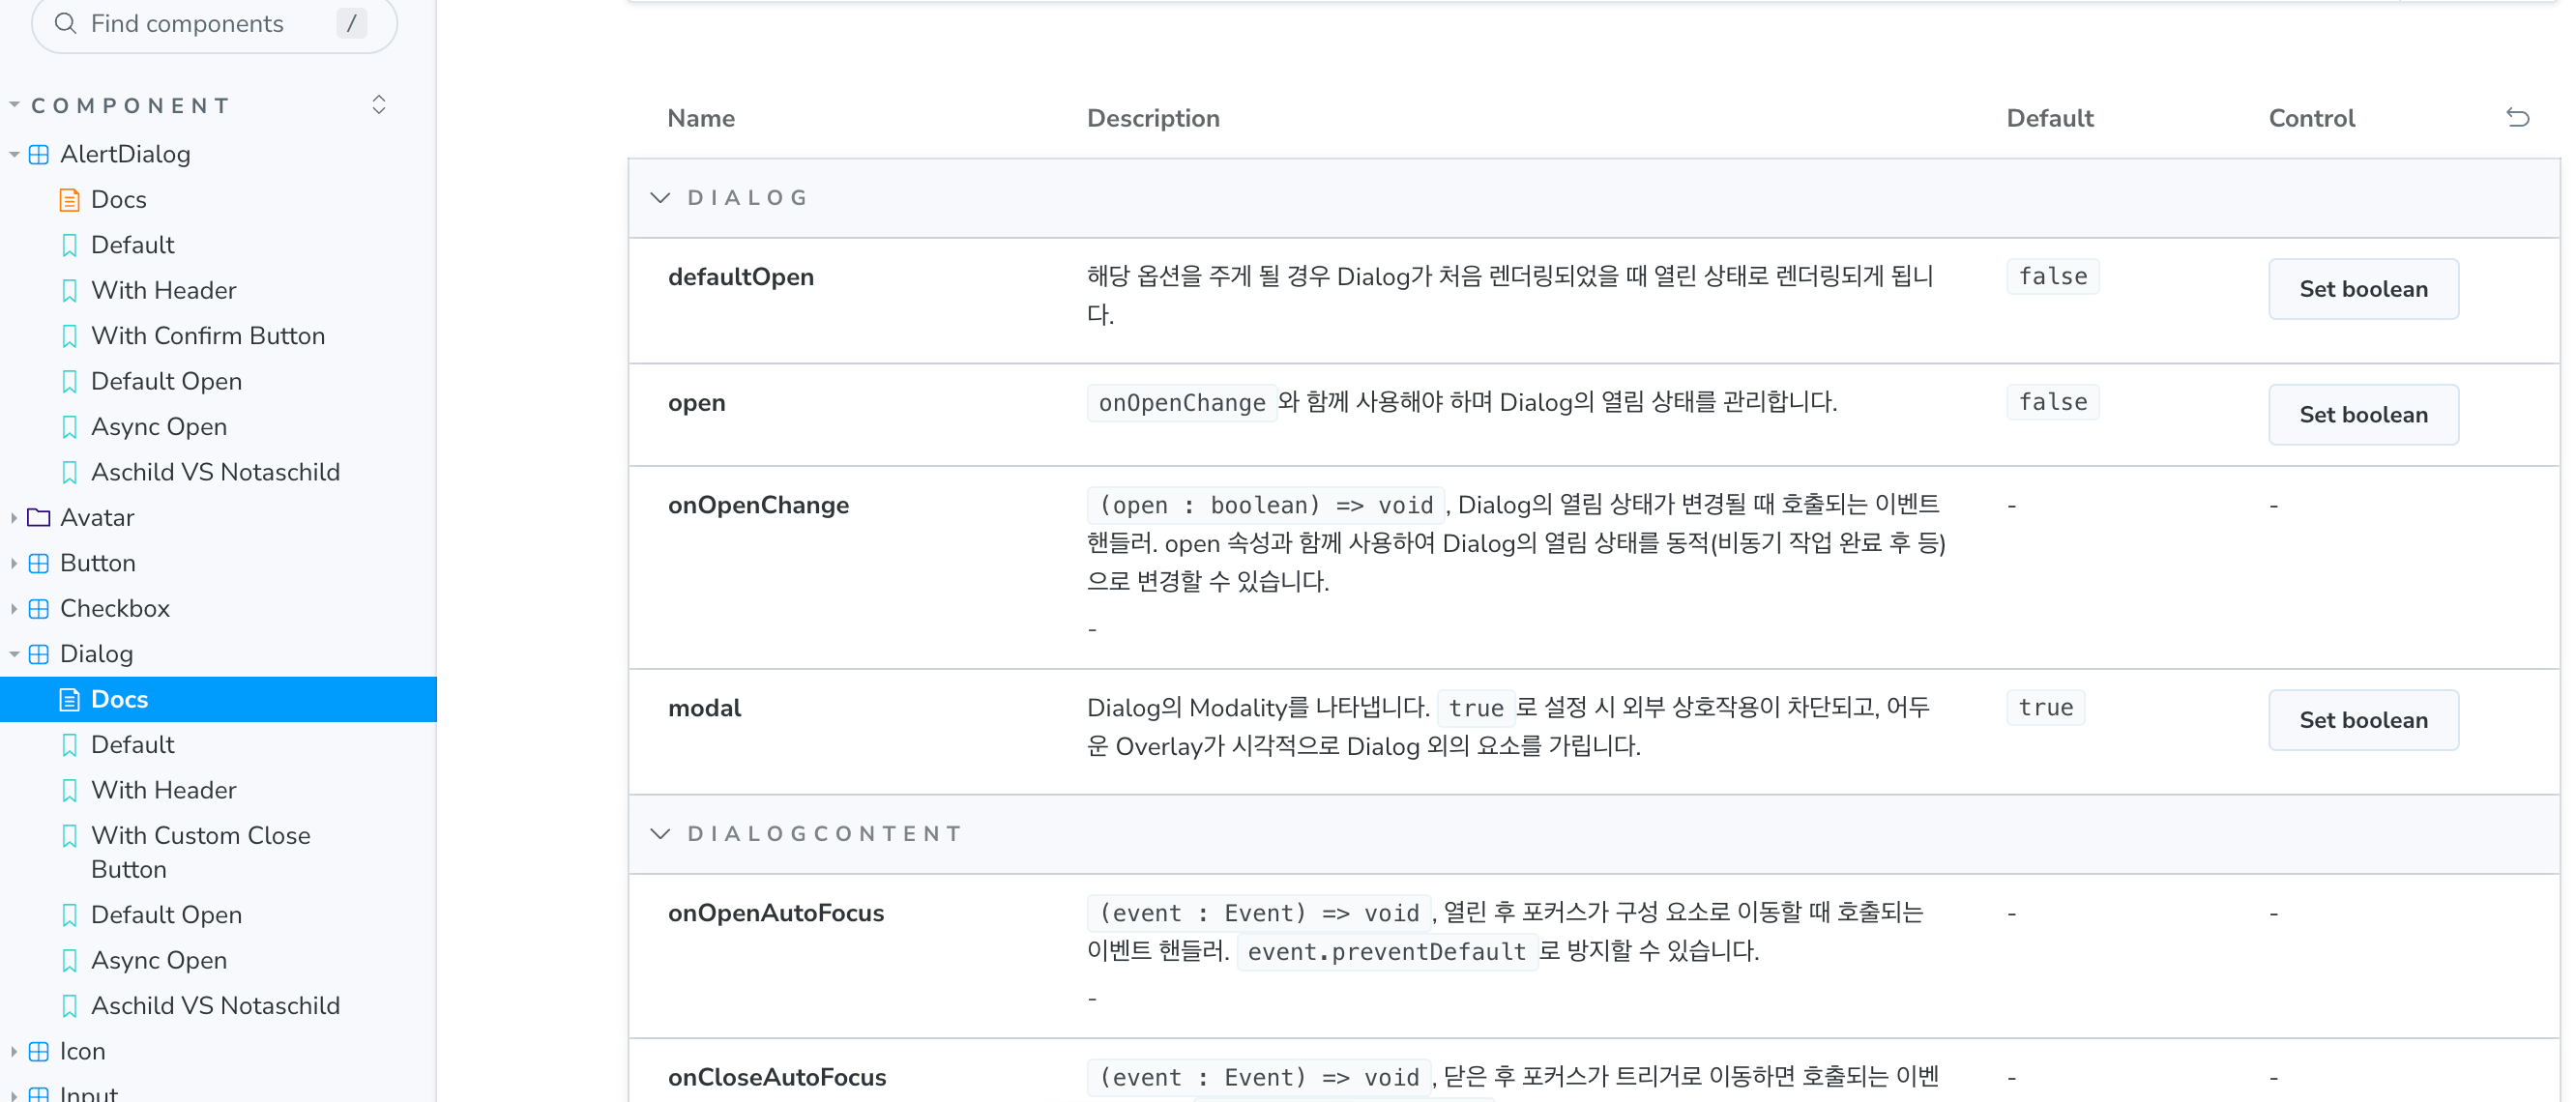Collapse the COMPONENT sidebar heading
This screenshot has height=1102, width=2576.
pyautogui.click(x=130, y=105)
